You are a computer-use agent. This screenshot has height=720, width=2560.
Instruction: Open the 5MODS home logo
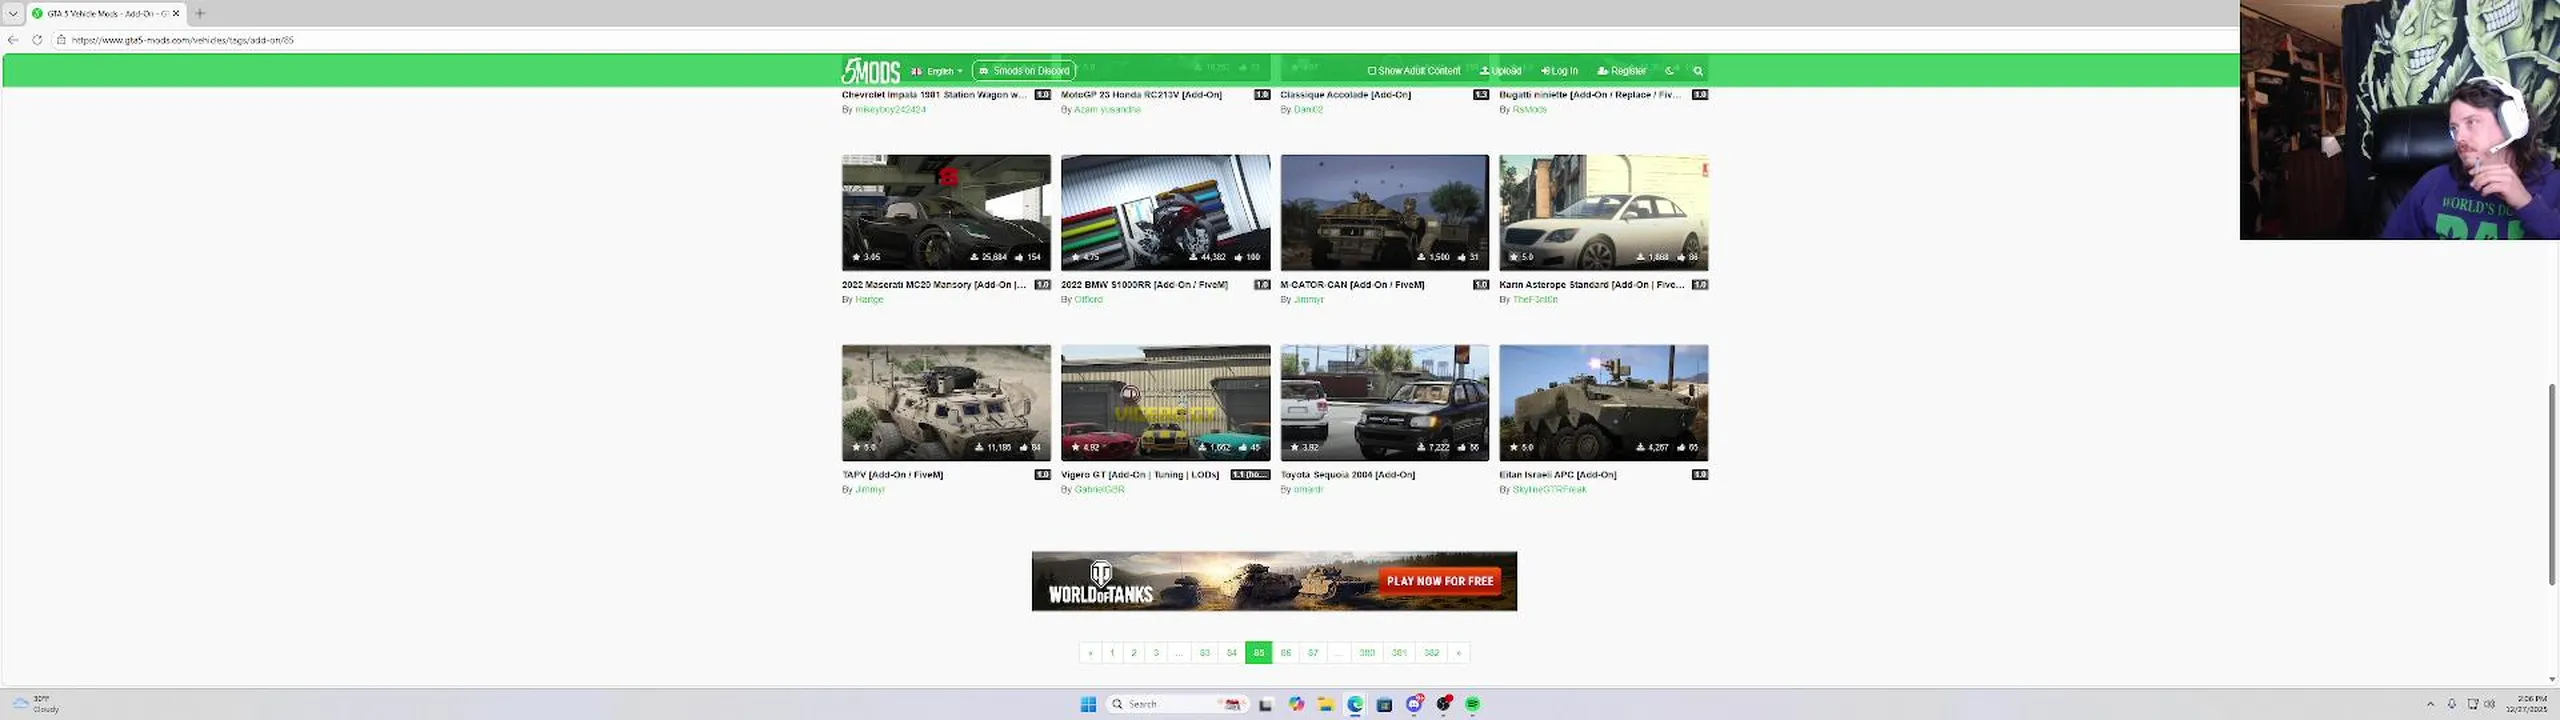click(x=870, y=71)
